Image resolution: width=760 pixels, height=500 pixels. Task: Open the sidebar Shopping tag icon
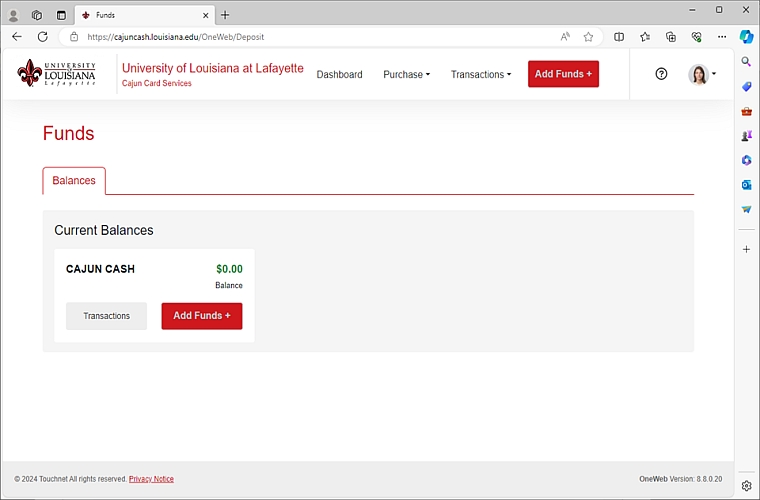click(x=746, y=86)
